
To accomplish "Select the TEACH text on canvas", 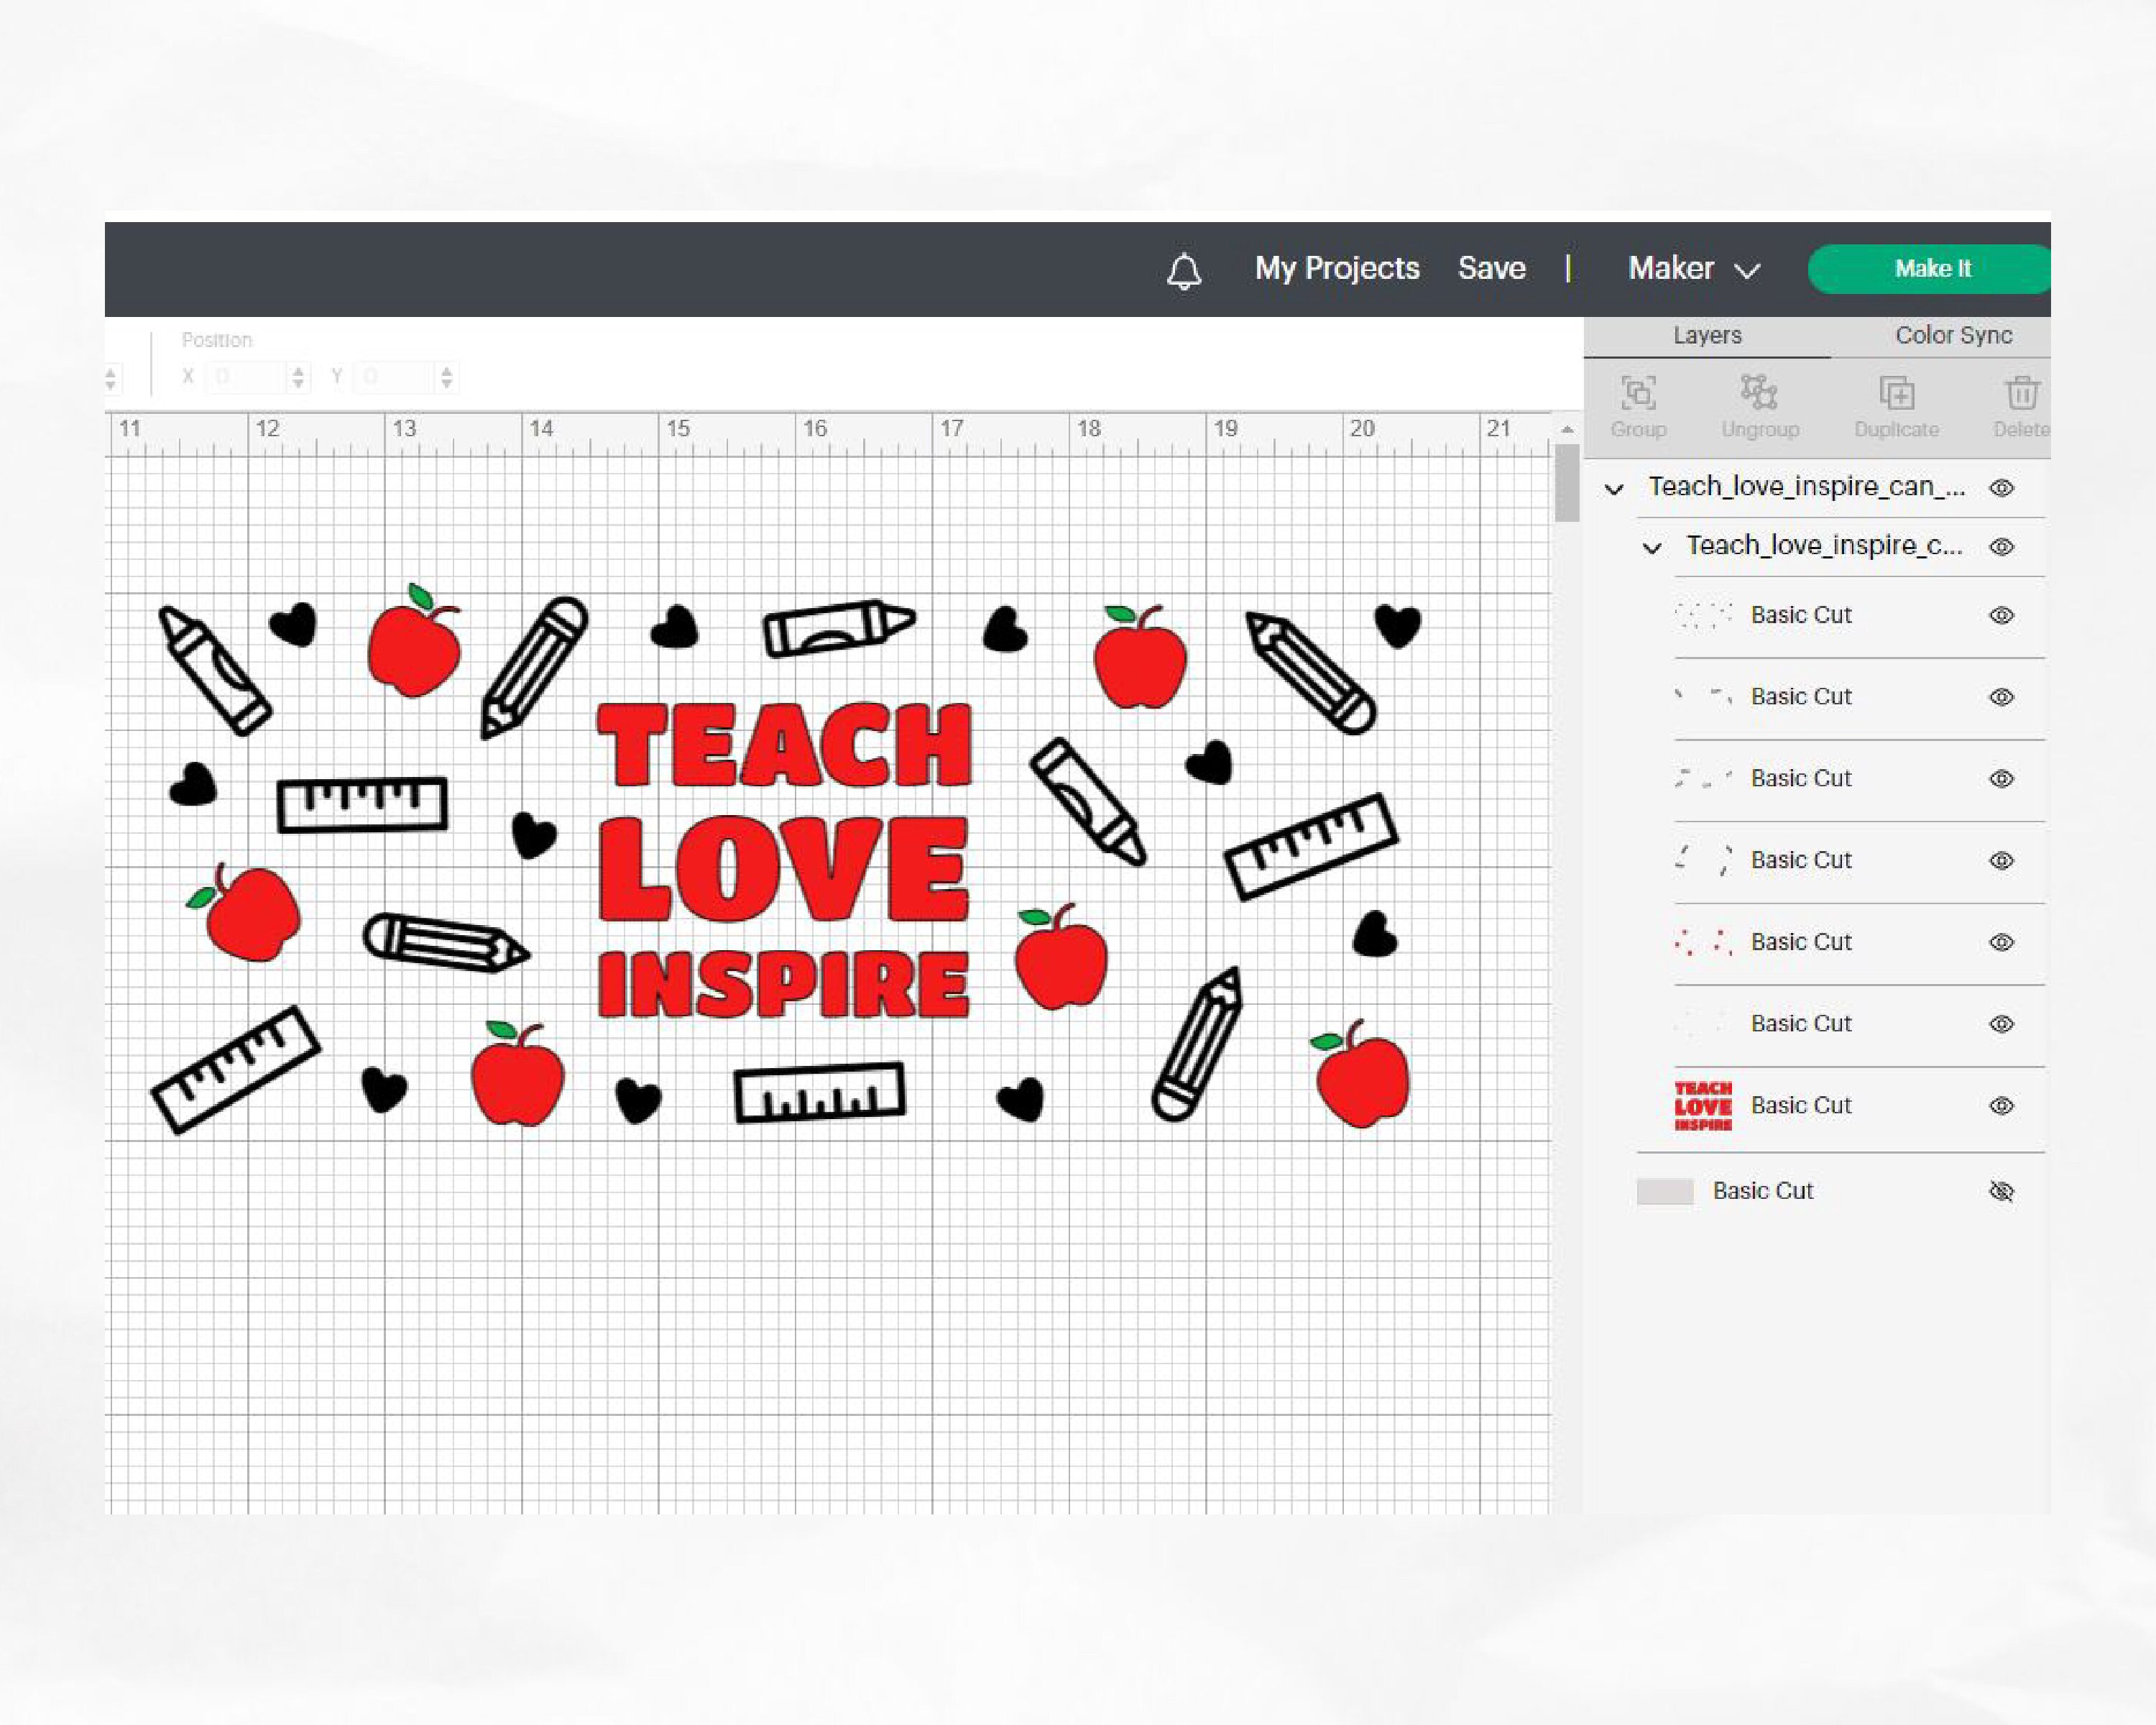I will click(x=784, y=744).
